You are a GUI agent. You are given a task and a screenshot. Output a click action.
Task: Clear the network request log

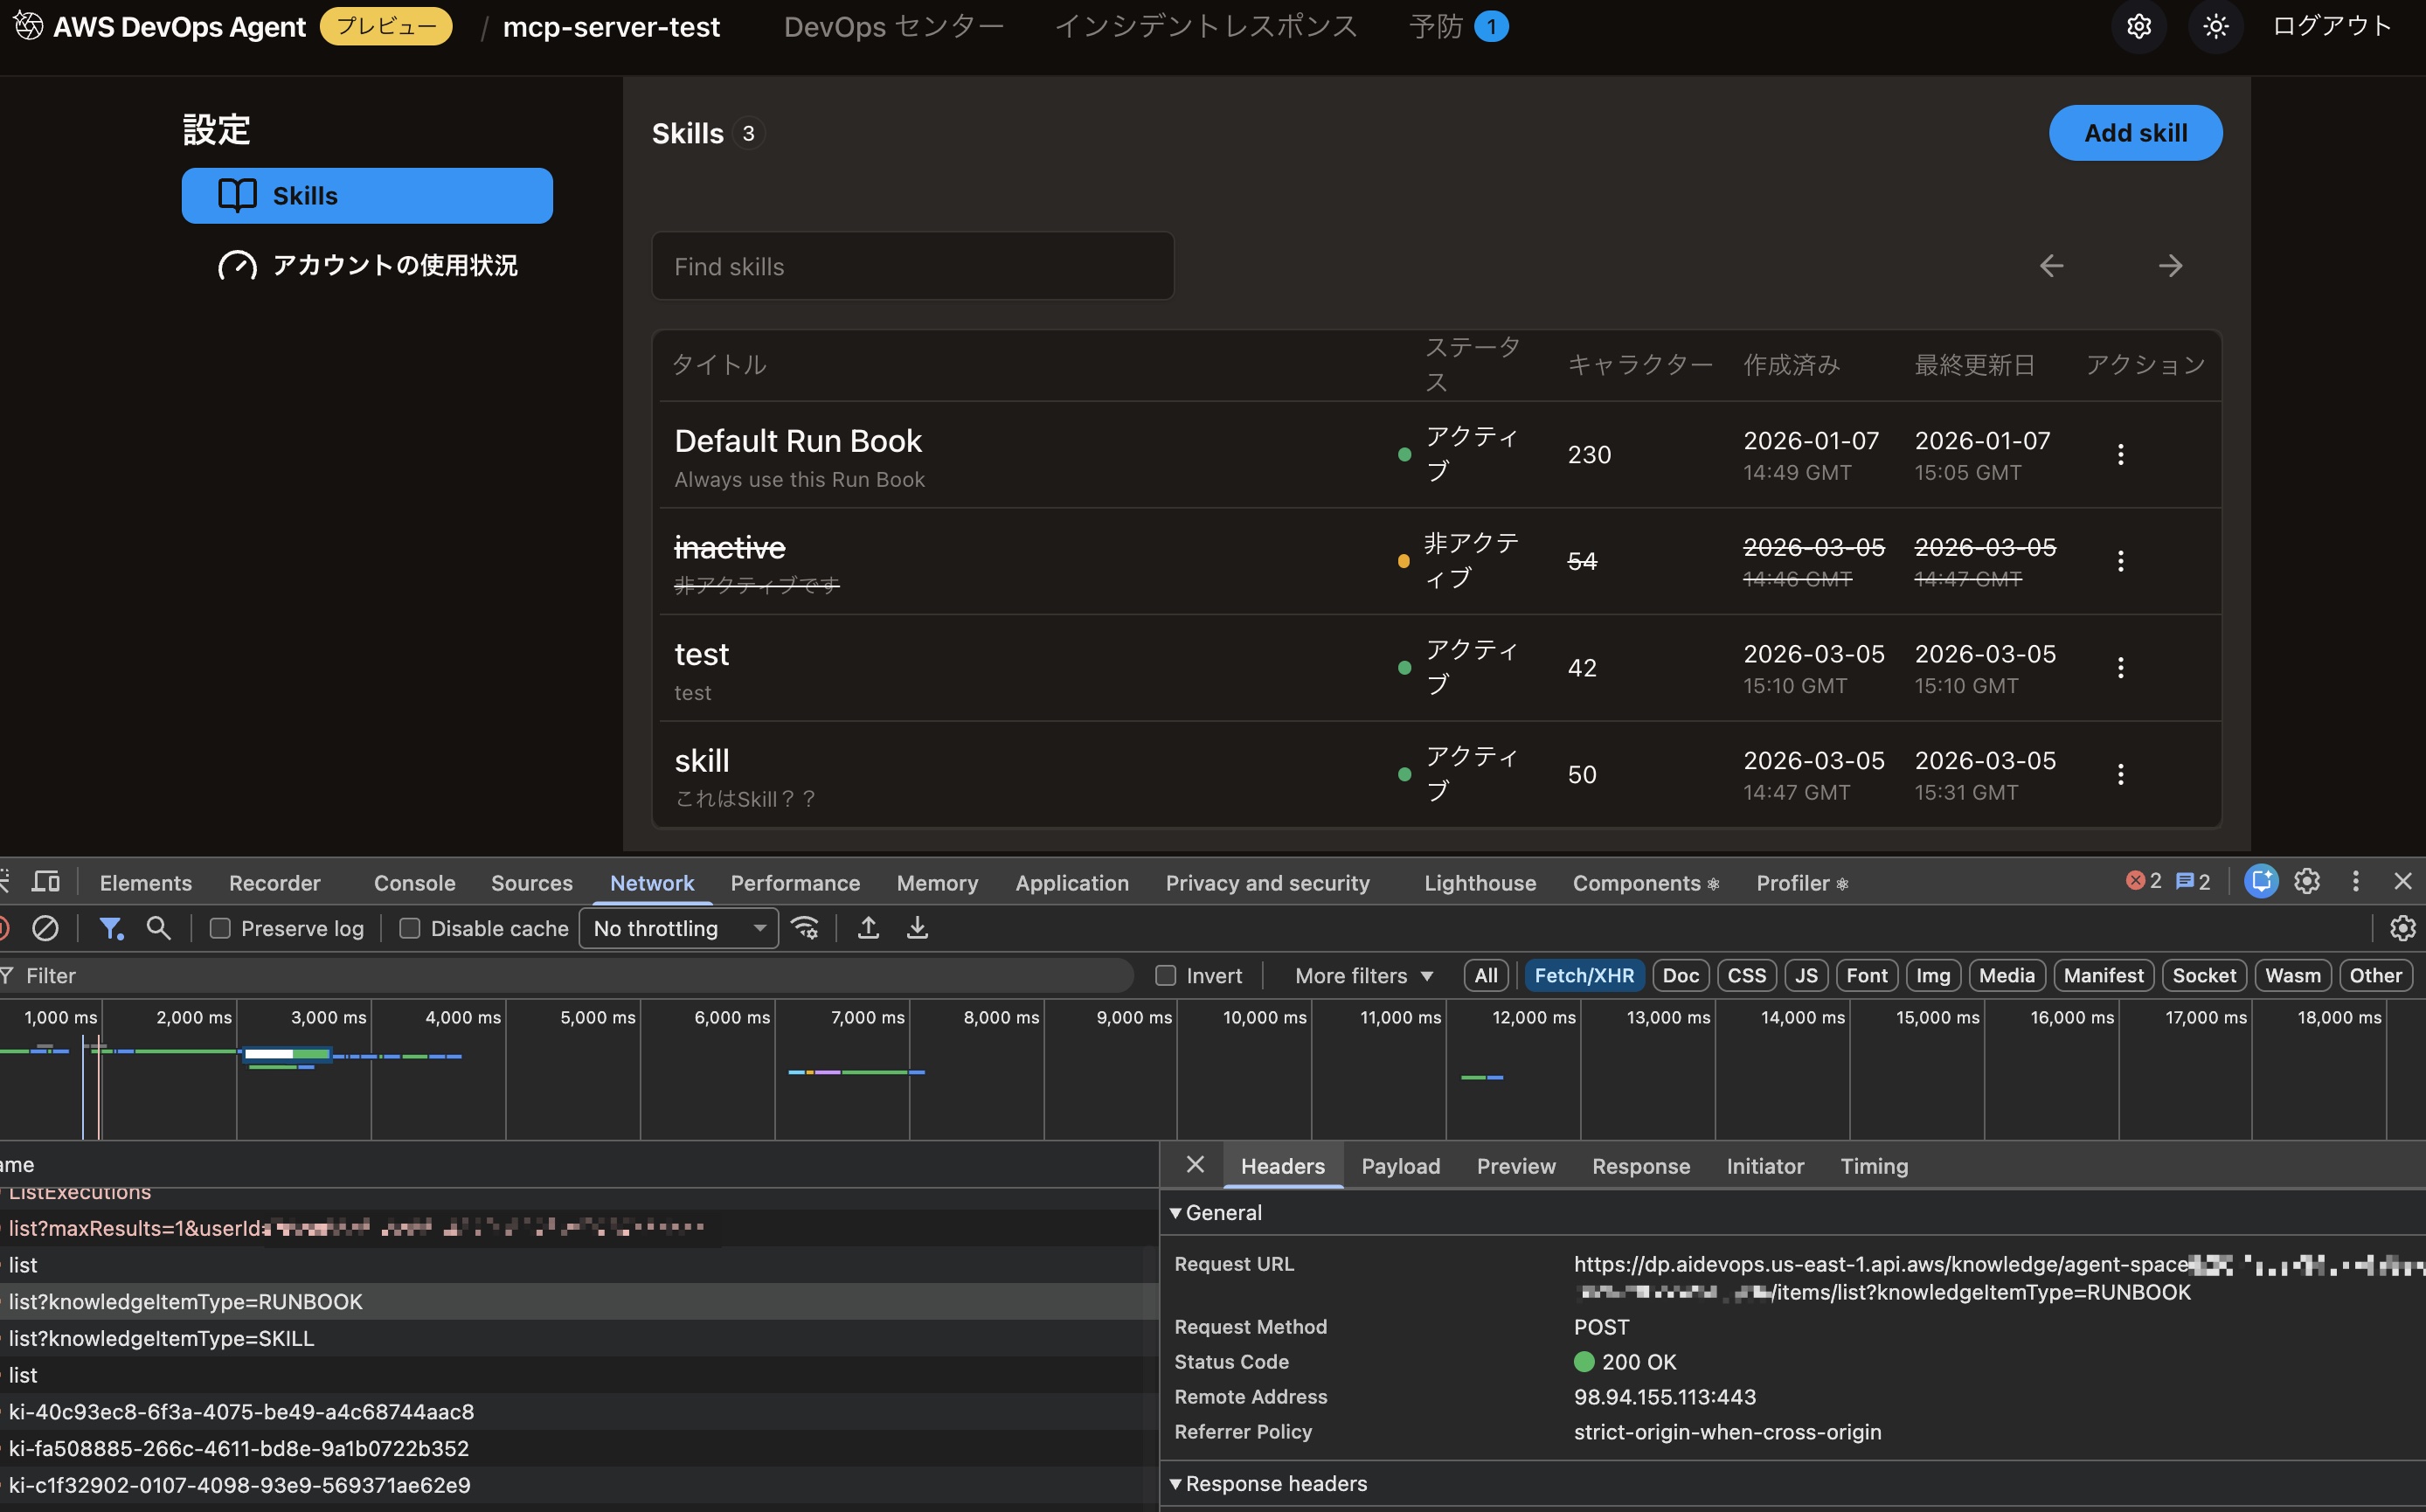coord(46,928)
